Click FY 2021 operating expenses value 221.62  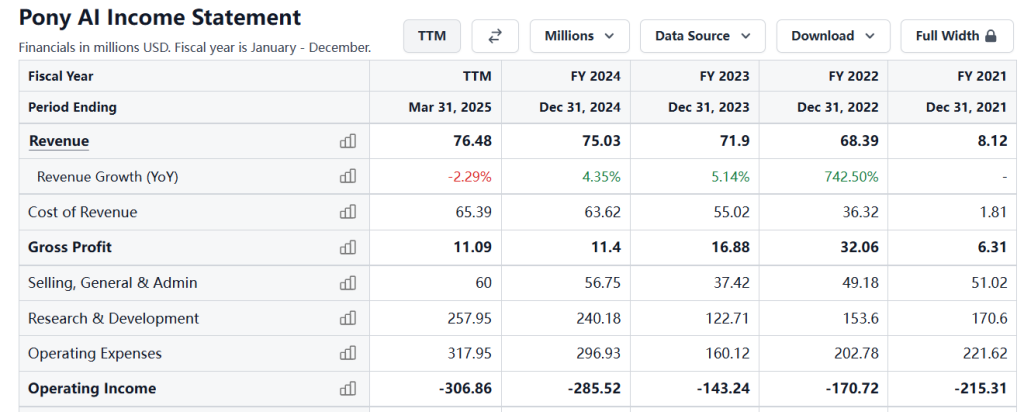985,353
